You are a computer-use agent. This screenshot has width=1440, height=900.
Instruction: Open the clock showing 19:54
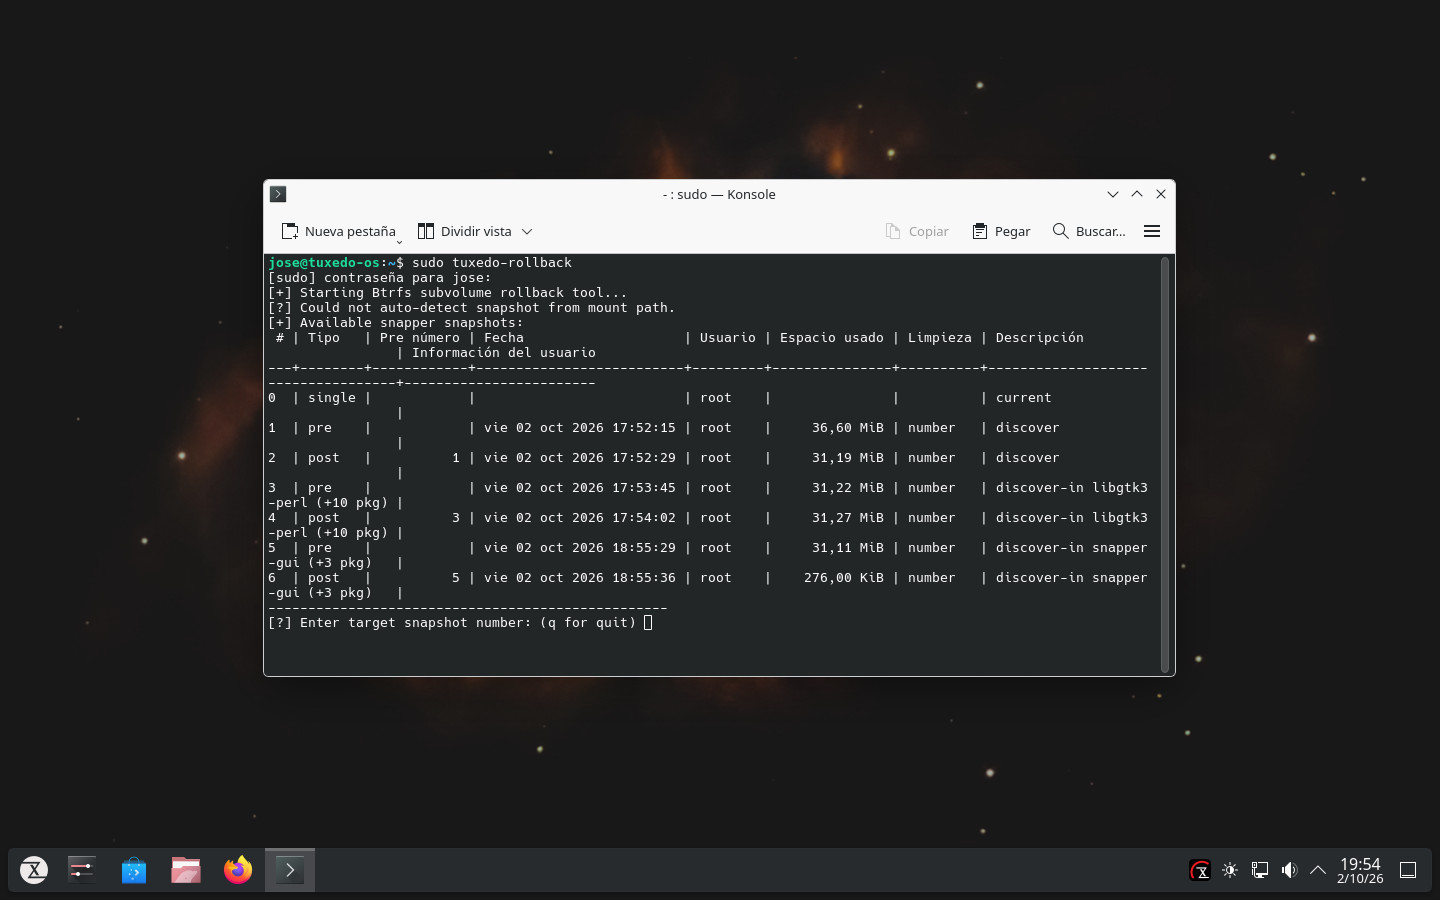pos(1360,870)
